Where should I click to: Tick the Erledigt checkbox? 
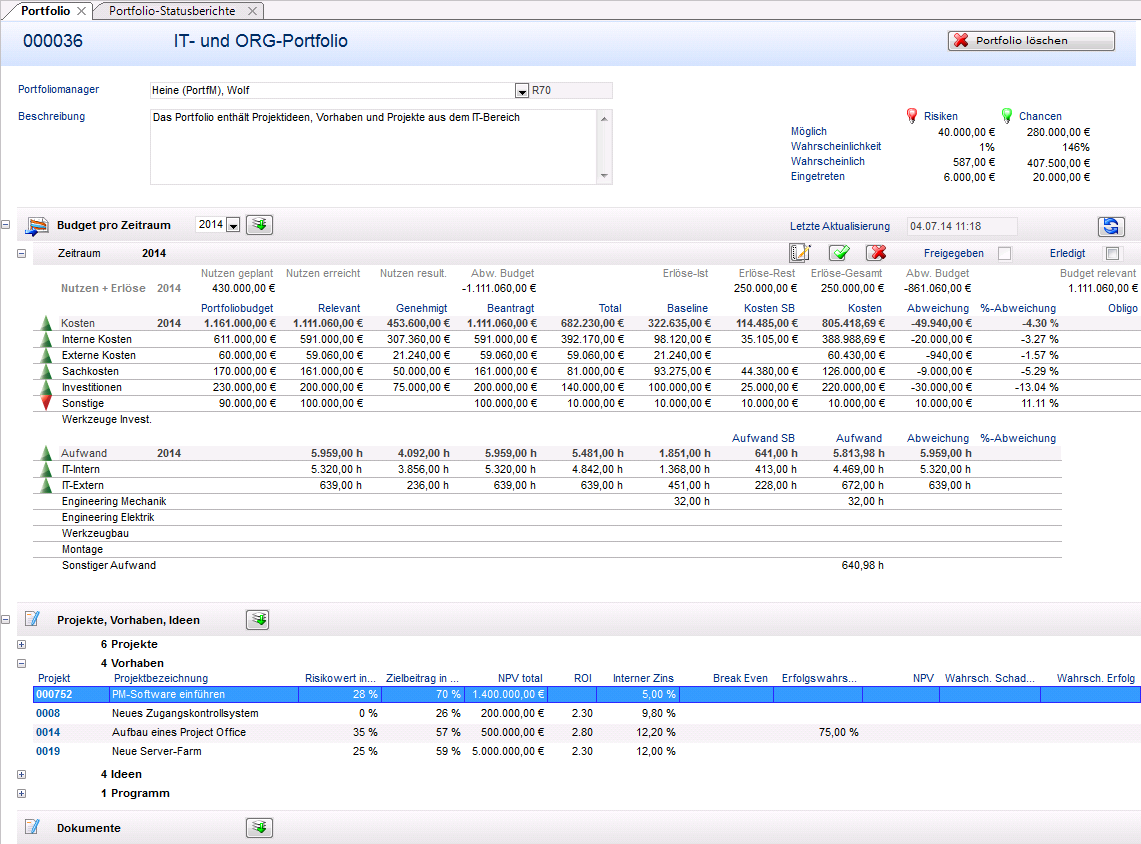pos(1112,254)
